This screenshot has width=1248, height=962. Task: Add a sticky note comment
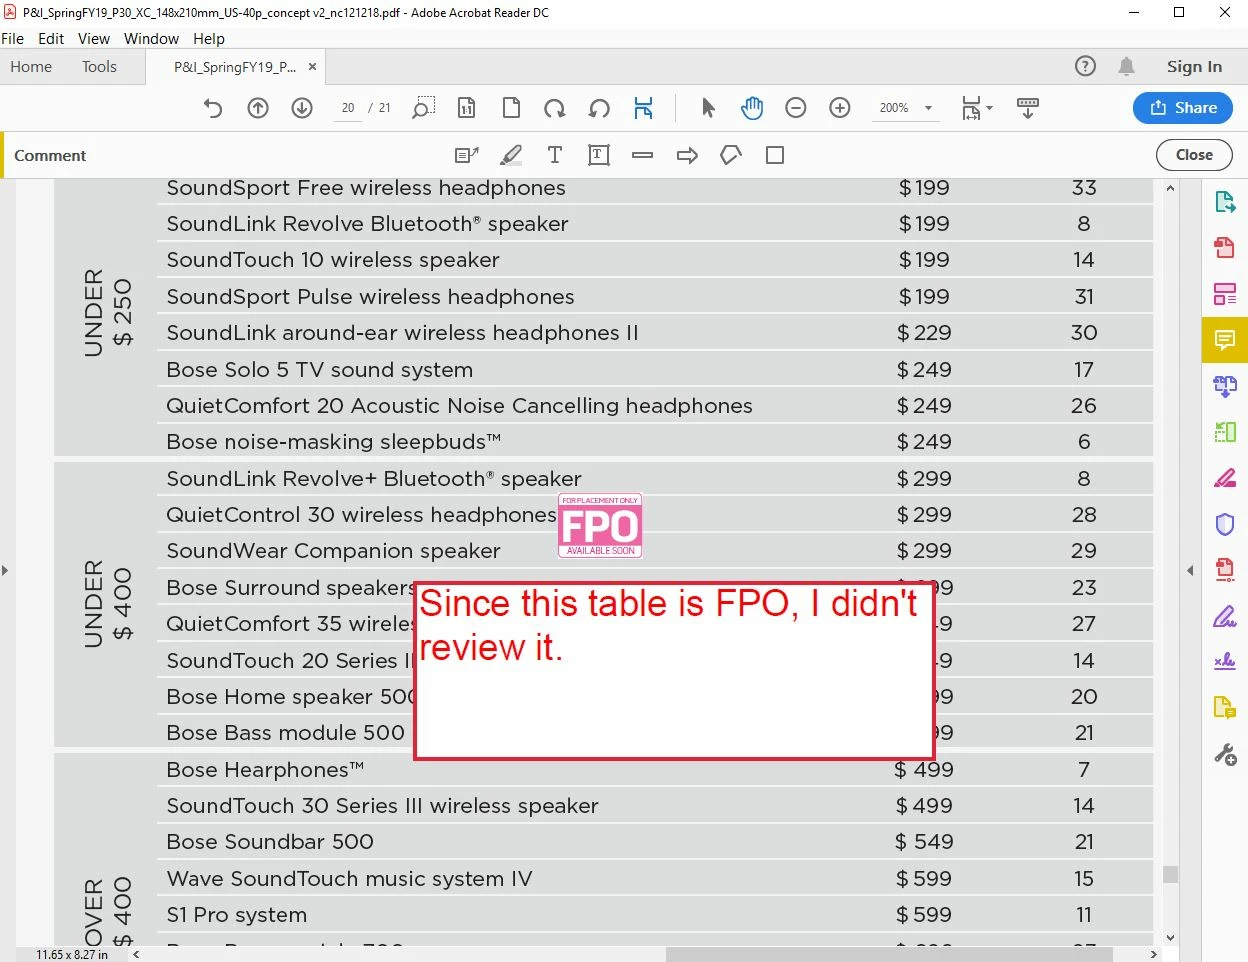[x=466, y=155]
